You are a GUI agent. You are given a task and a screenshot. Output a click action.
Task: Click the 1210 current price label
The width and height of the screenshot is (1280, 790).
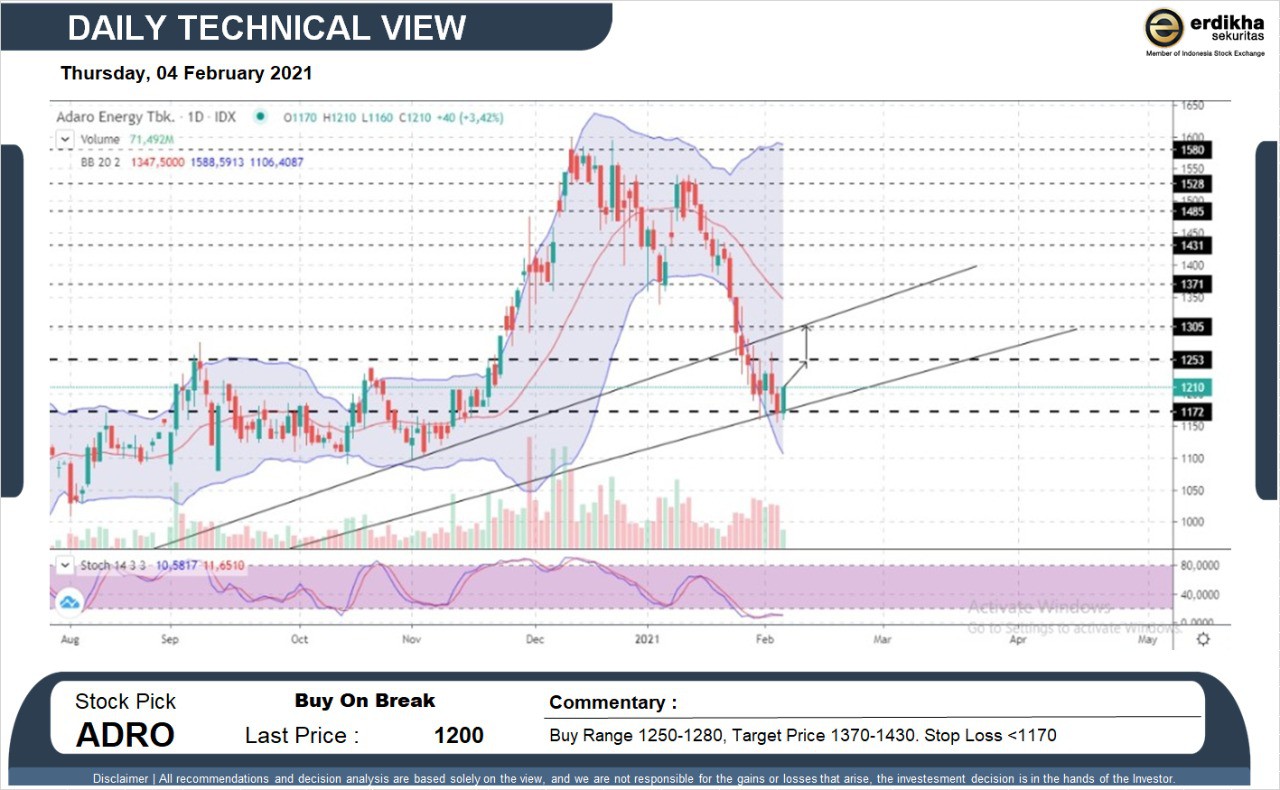(x=1195, y=388)
